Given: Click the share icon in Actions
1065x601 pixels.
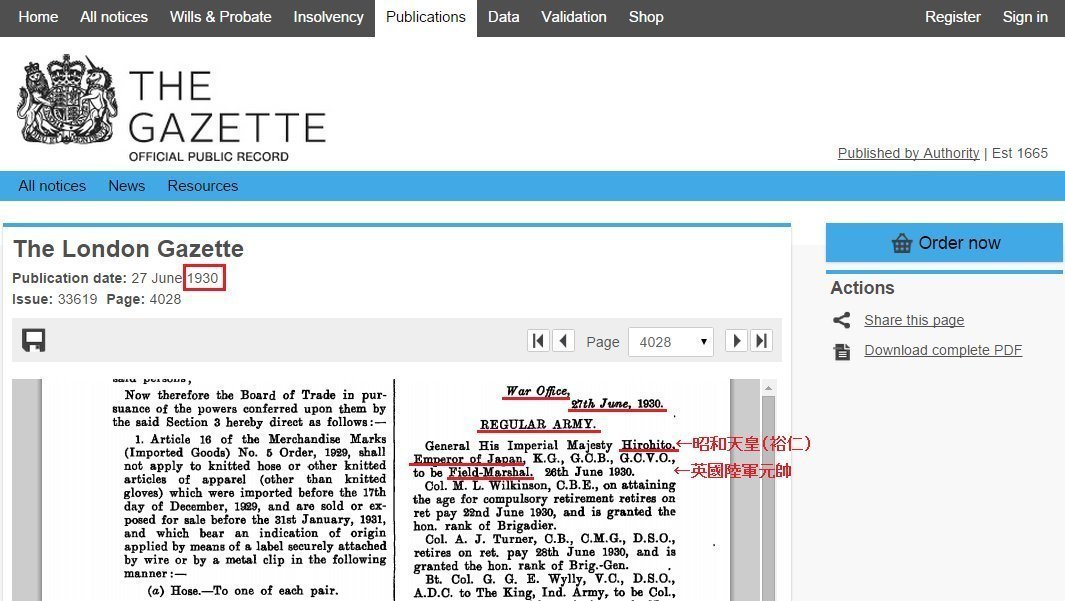Looking at the screenshot, I should click(842, 320).
